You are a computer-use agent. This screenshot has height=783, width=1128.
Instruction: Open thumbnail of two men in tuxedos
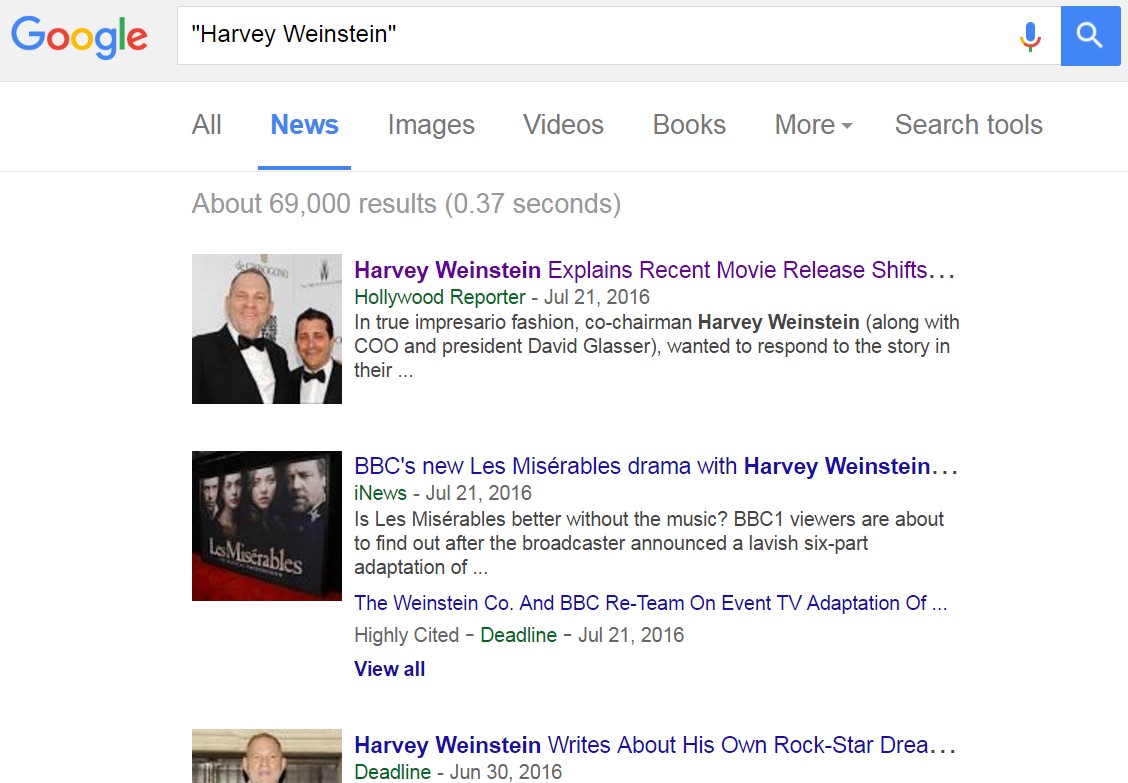tap(267, 329)
